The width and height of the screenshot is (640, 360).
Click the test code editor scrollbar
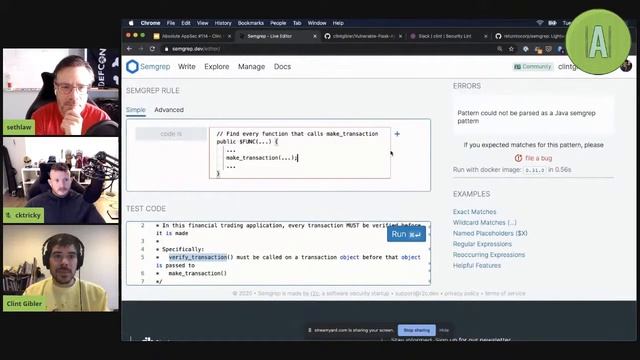coord(429,253)
